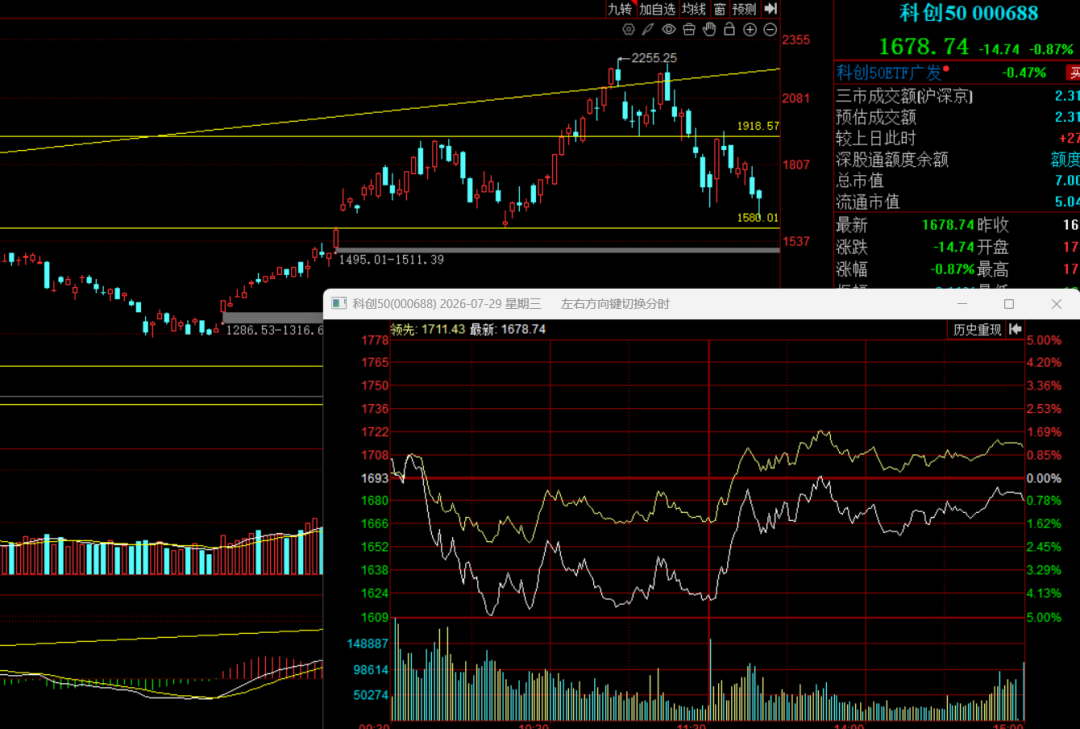Screen dimensions: 1080x729
Task: Collapse side panel with arrow icon
Action: coord(771,8)
